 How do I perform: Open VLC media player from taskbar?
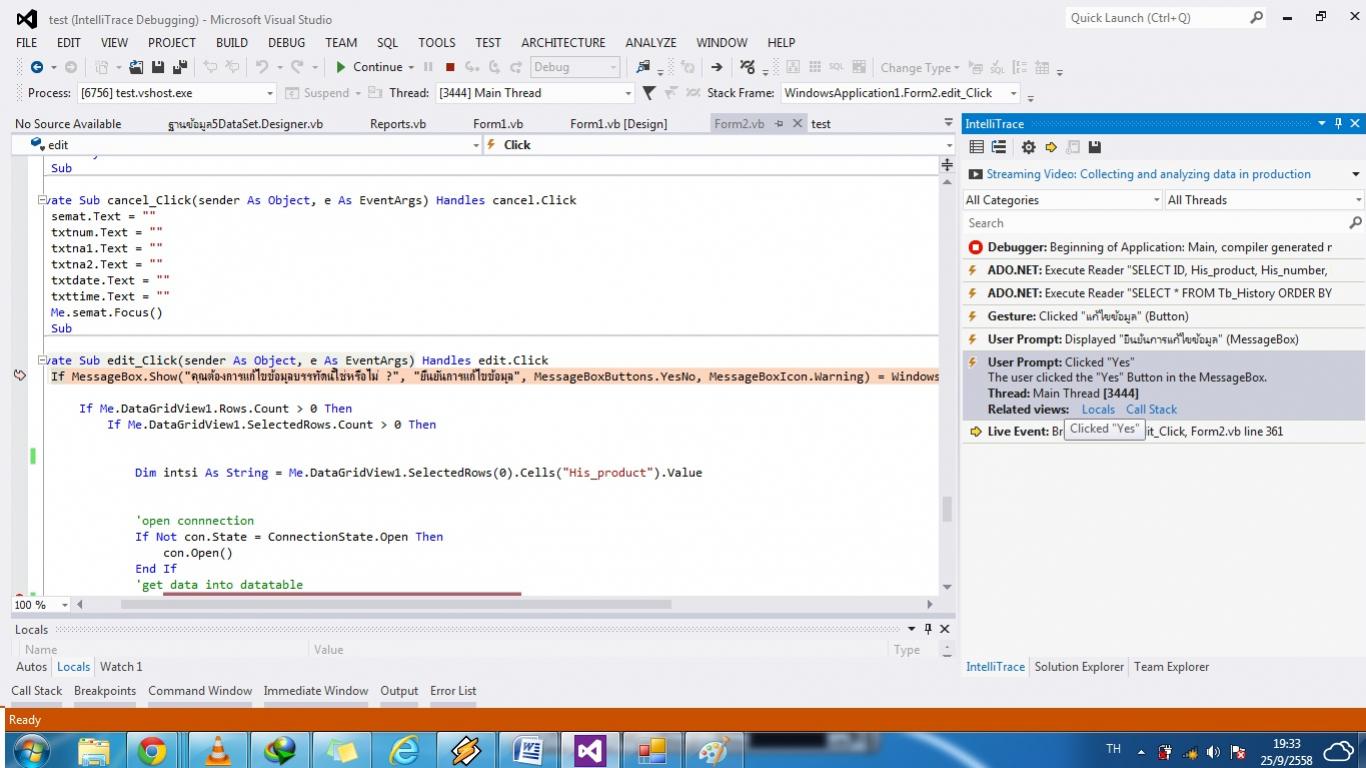point(217,749)
